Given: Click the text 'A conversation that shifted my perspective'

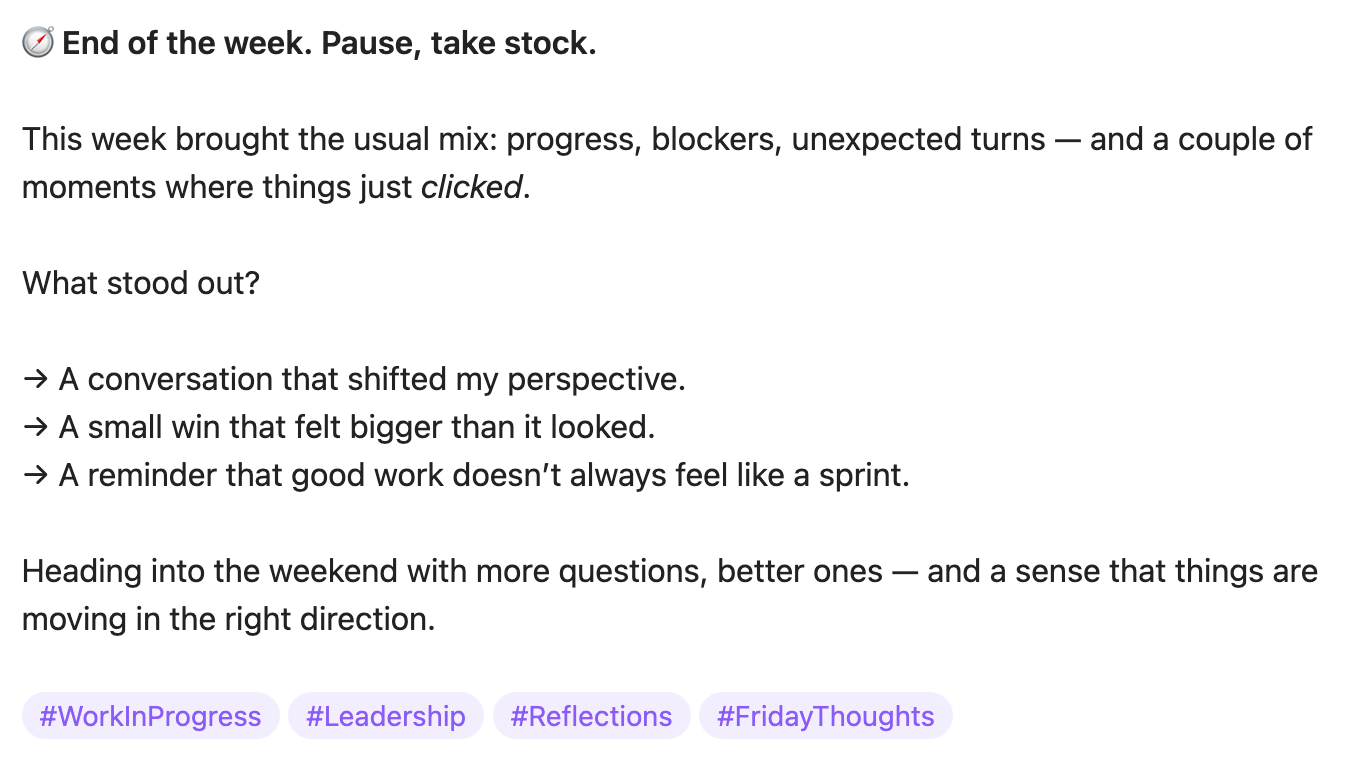Looking at the screenshot, I should point(369,380).
